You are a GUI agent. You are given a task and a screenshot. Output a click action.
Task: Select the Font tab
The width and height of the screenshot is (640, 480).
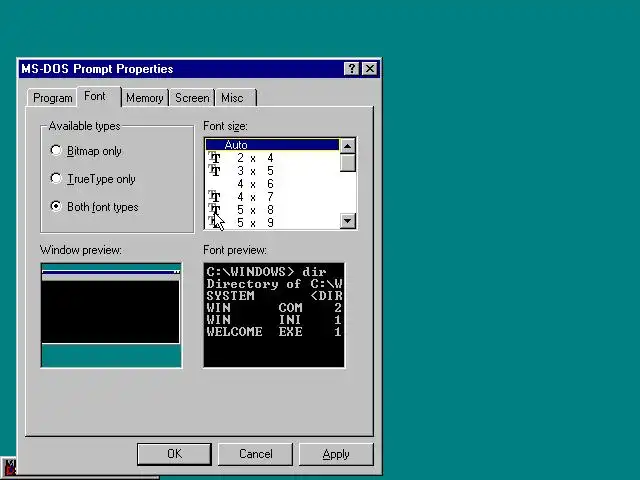click(98, 96)
